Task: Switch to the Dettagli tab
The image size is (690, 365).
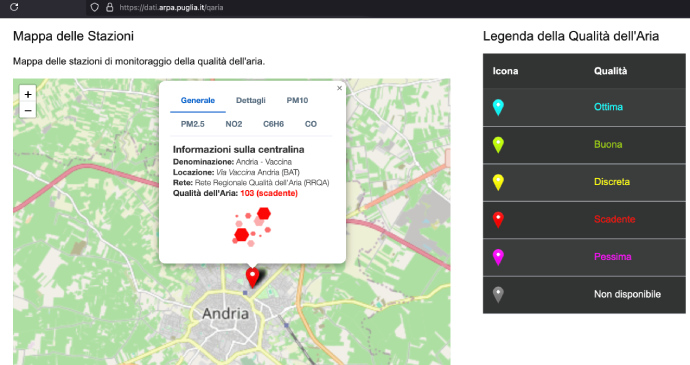Action: point(250,100)
